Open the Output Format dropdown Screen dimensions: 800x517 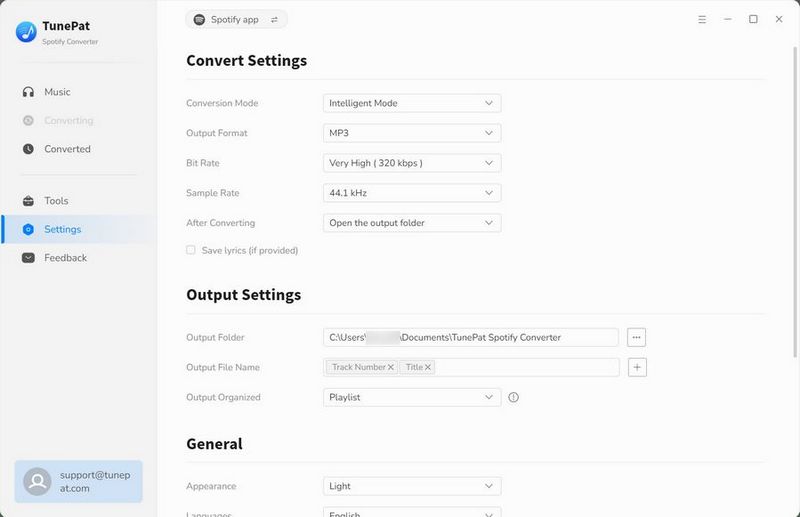[412, 133]
